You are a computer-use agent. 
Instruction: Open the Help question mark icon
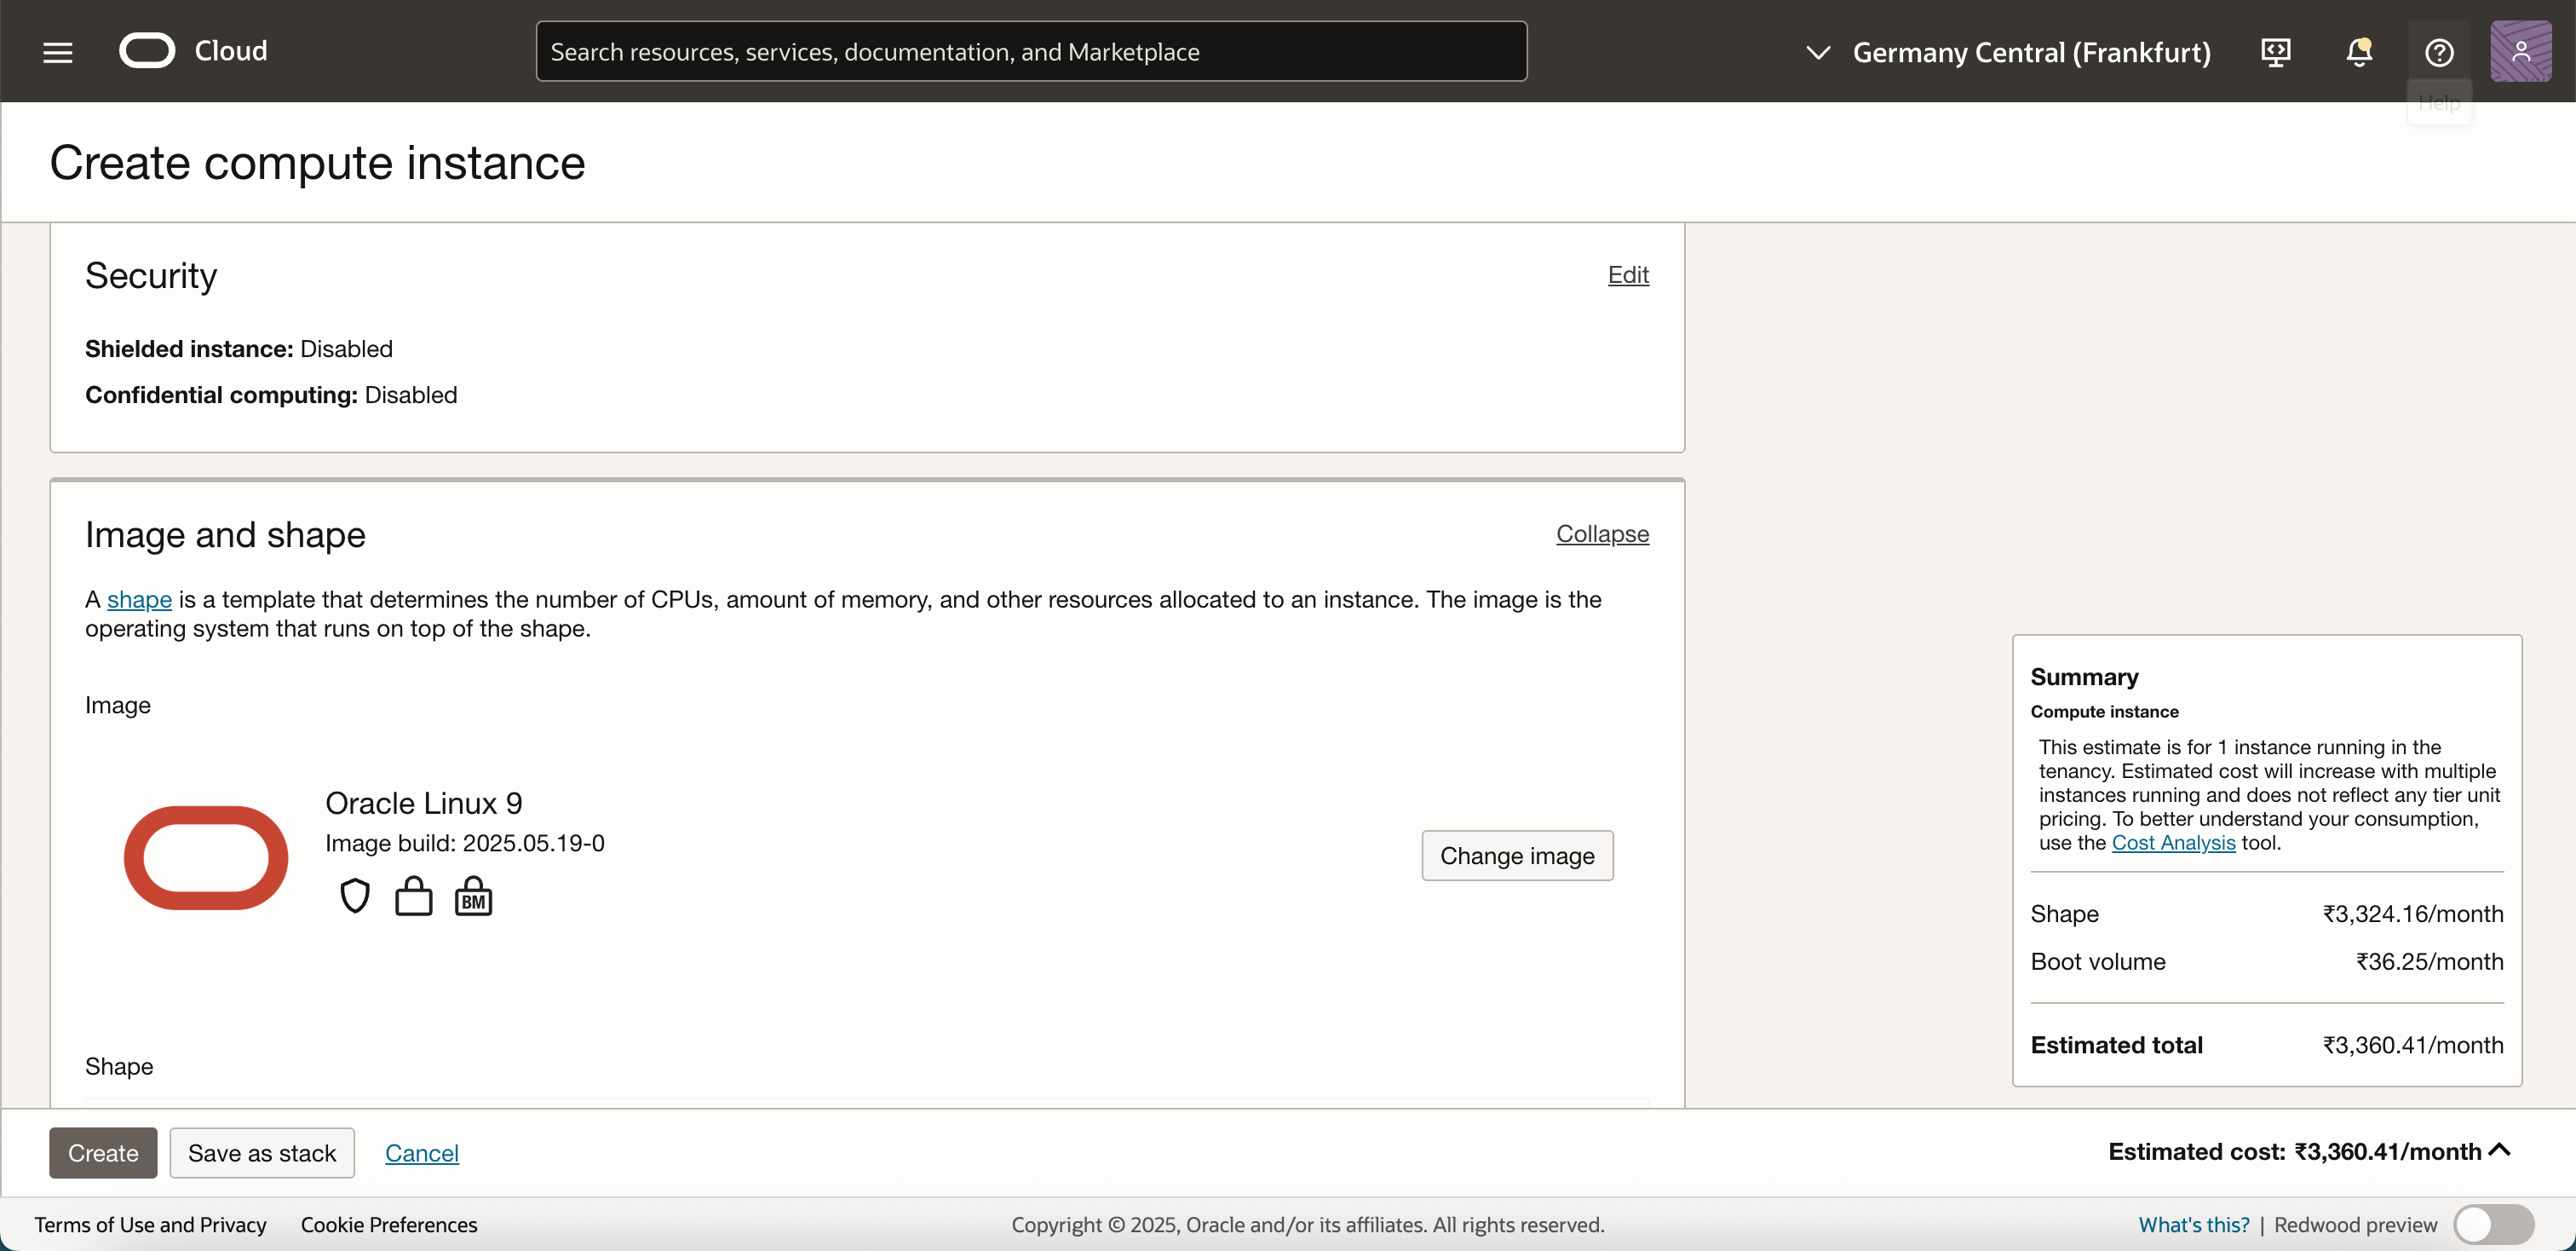coord(2439,52)
